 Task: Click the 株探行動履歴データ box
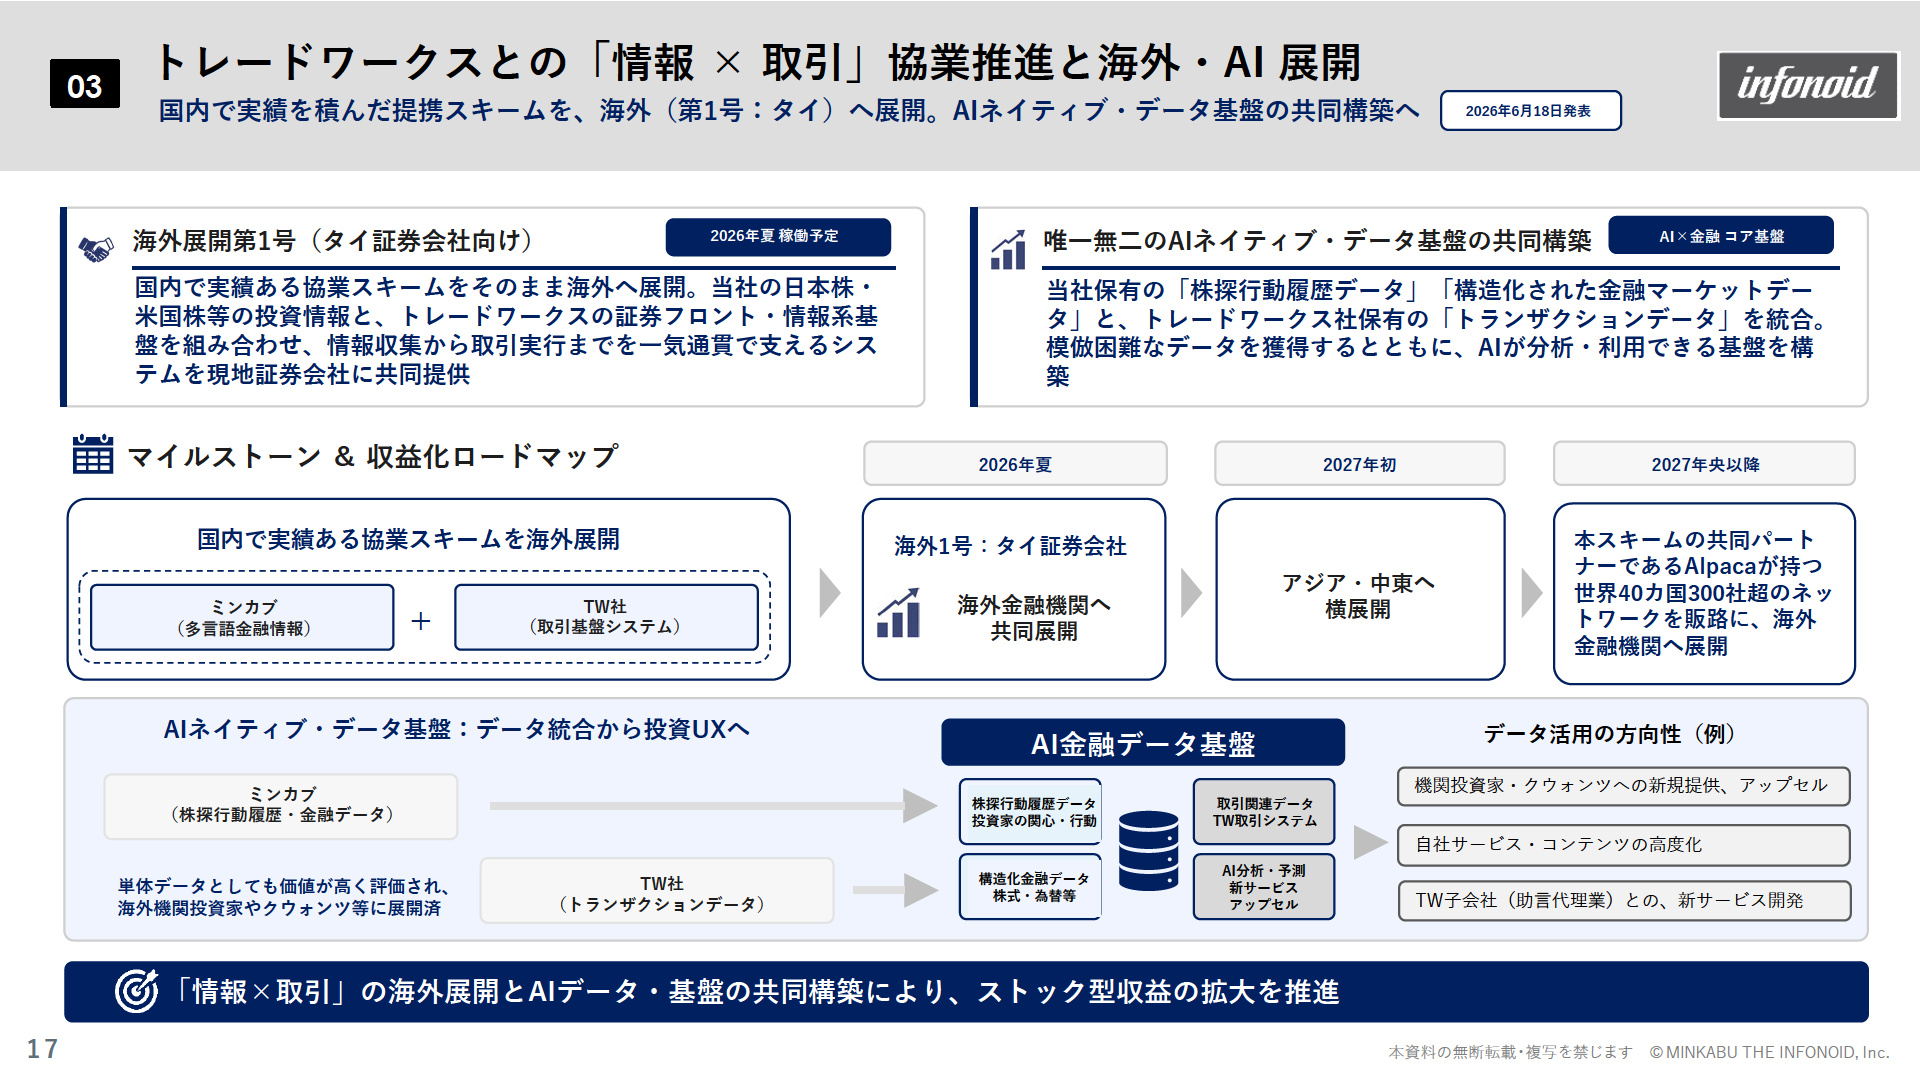point(1032,812)
